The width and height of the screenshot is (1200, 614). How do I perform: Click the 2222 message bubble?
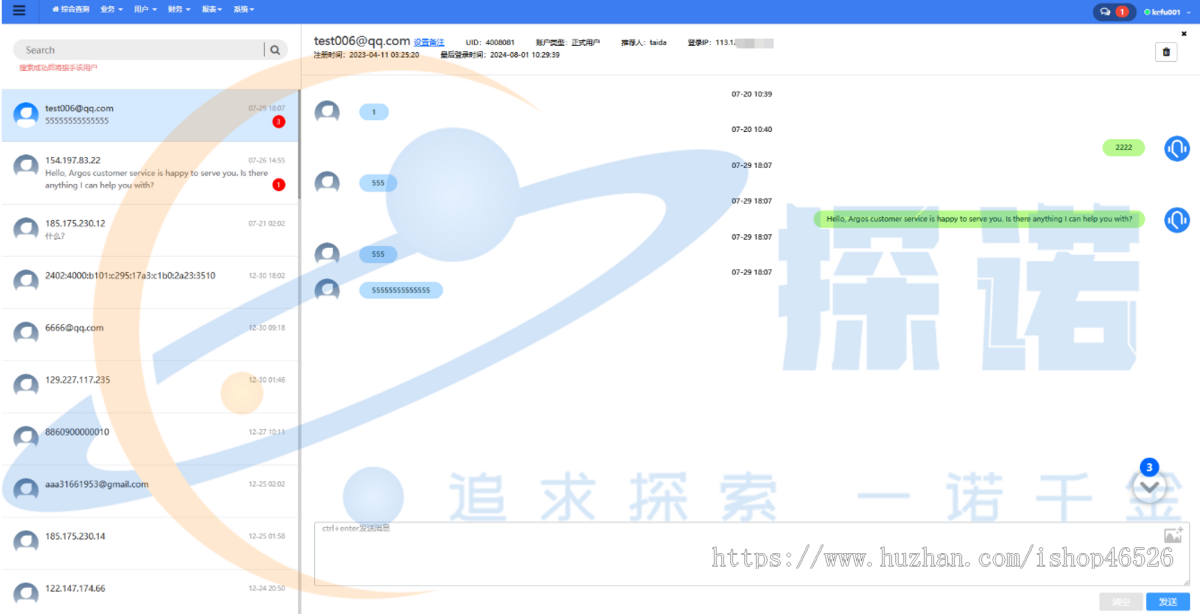pyautogui.click(x=1123, y=148)
